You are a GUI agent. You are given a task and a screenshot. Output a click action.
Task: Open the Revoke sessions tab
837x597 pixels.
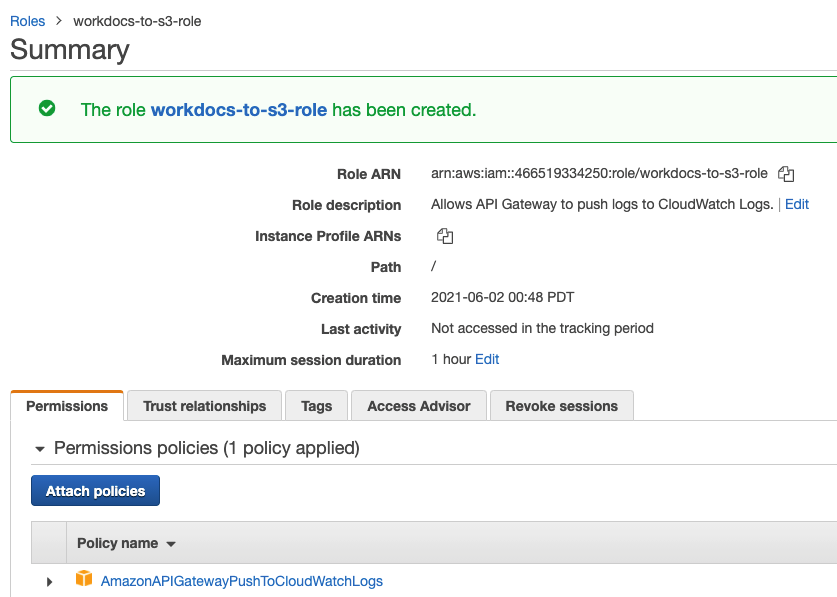(561, 406)
